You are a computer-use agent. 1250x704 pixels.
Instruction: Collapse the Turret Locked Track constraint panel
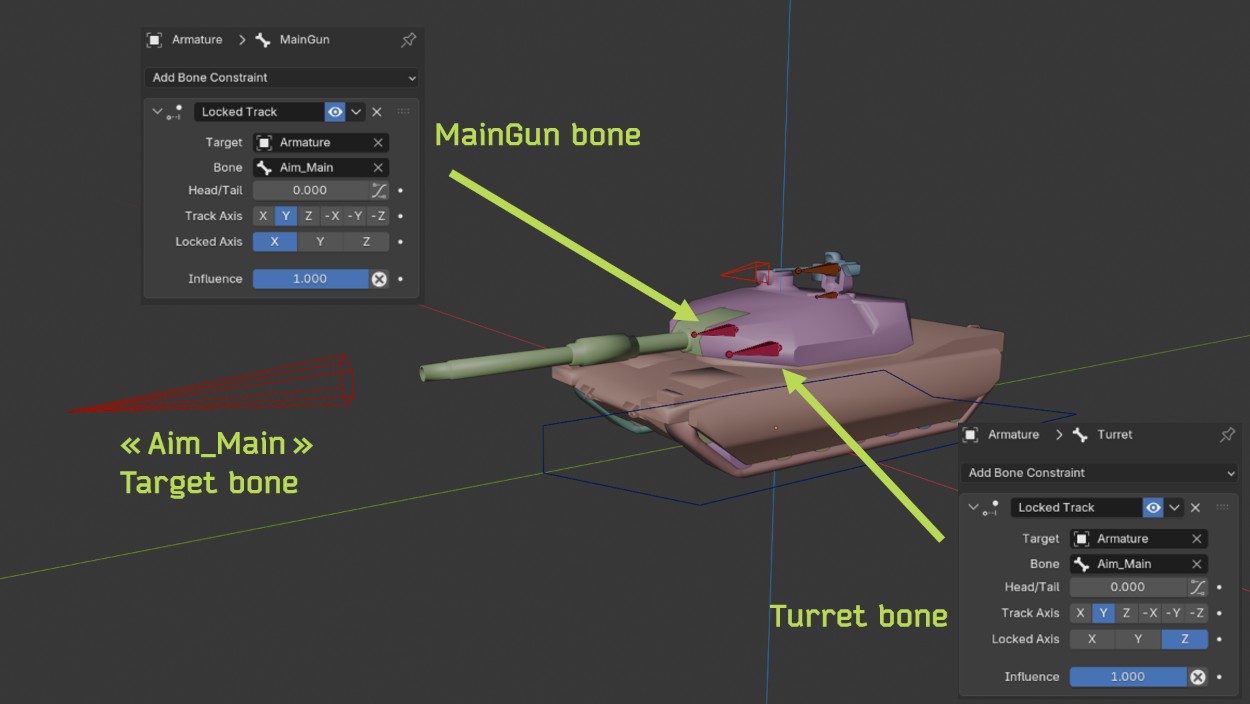point(973,508)
